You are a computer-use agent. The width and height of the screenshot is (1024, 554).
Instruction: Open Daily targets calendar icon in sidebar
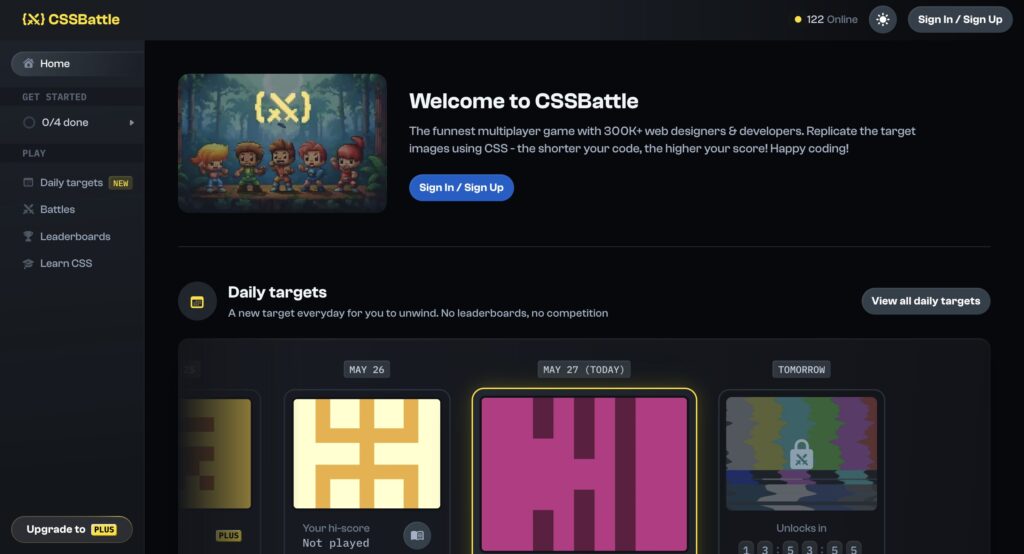(28, 182)
